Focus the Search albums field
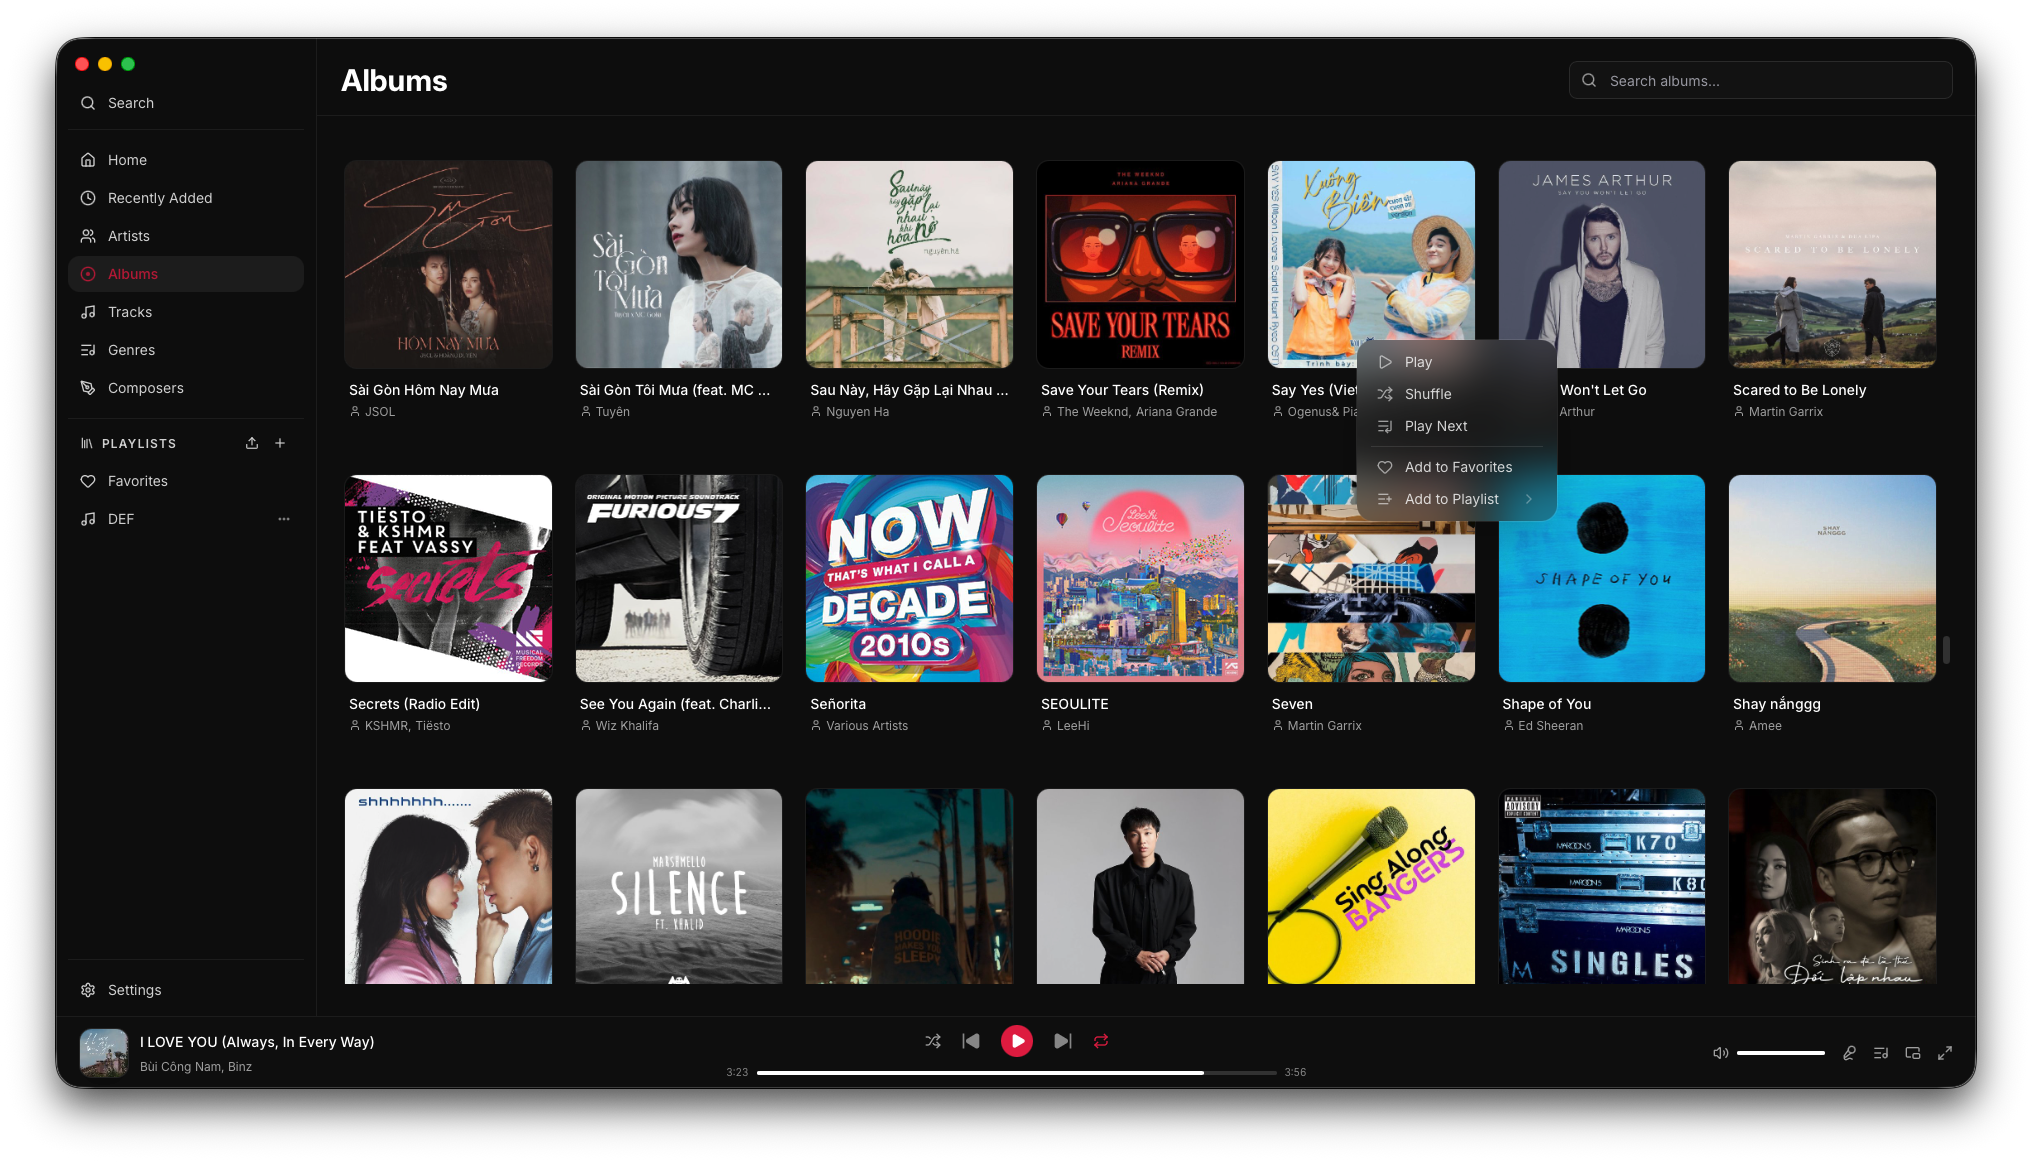The image size is (2032, 1162). coord(1760,81)
